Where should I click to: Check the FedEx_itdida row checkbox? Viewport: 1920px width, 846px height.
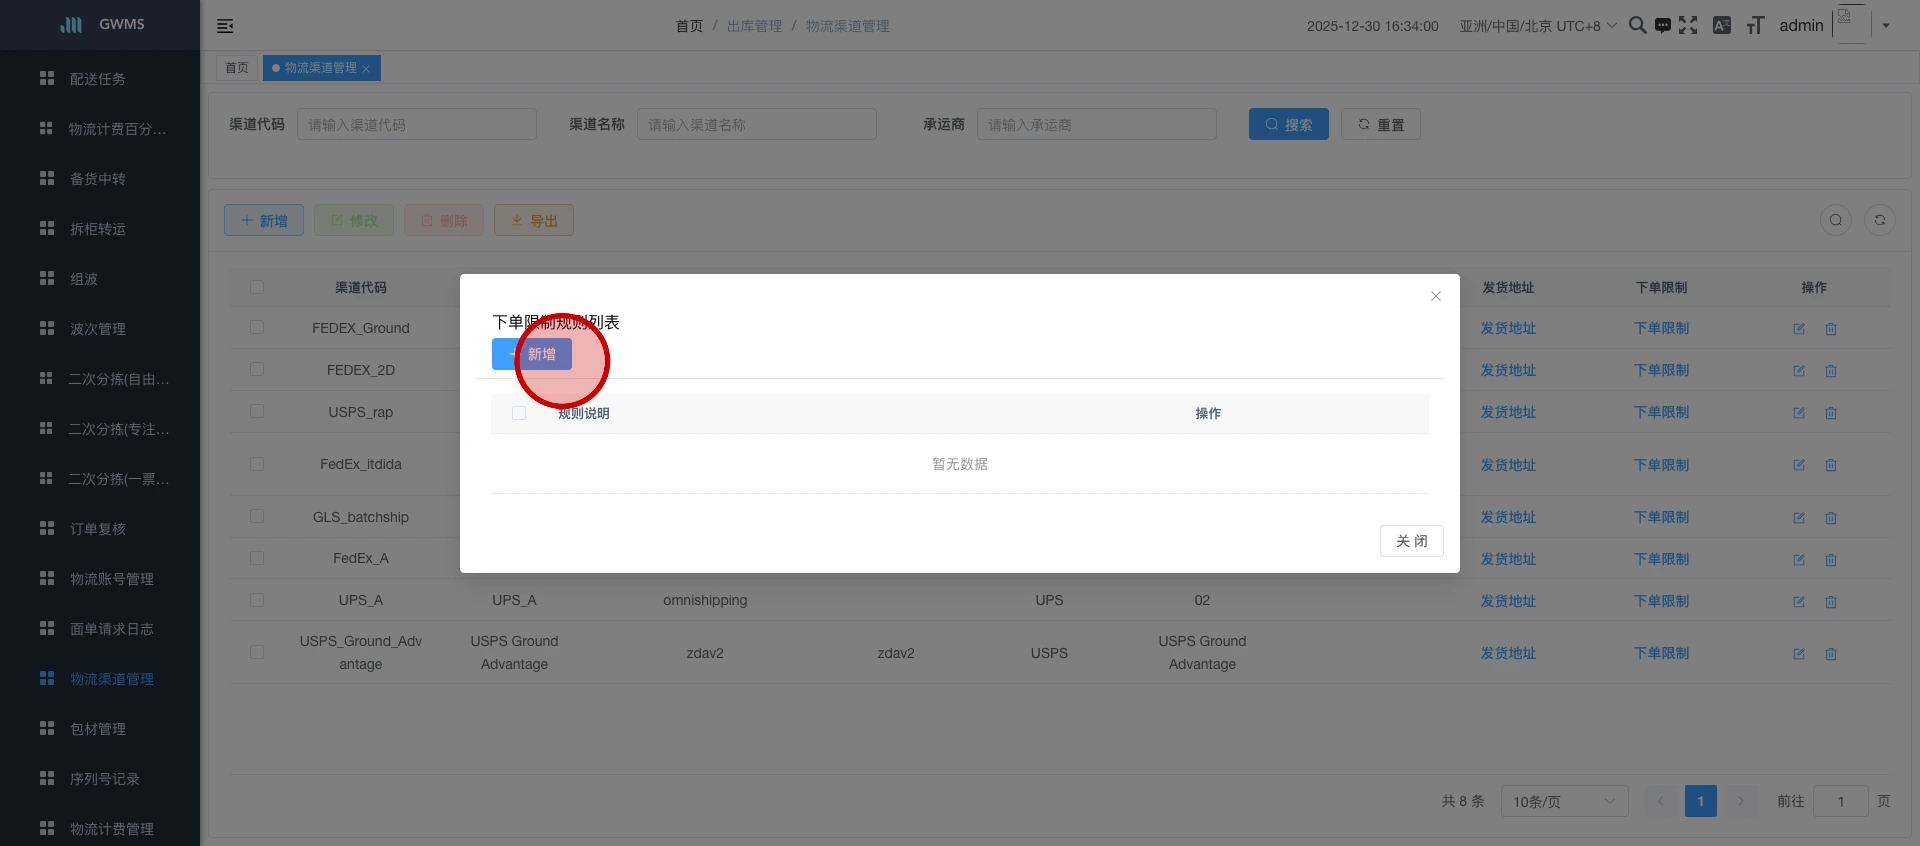[257, 464]
